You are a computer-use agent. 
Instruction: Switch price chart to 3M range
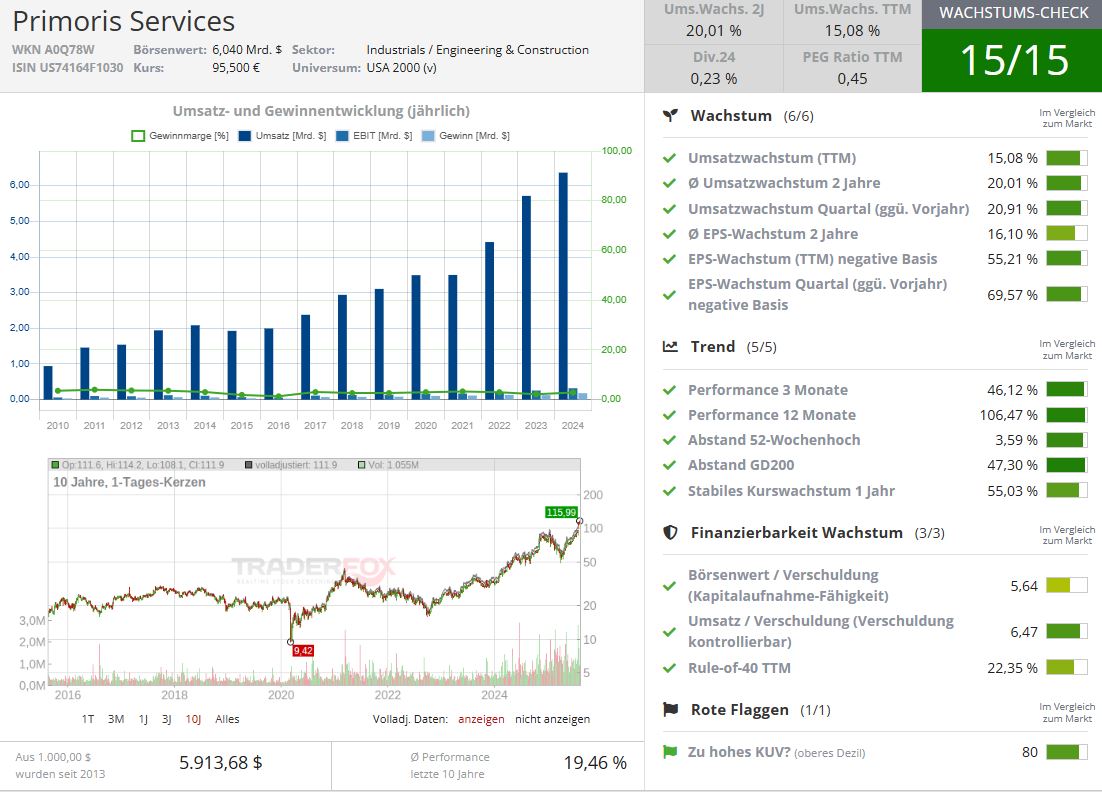coord(116,720)
